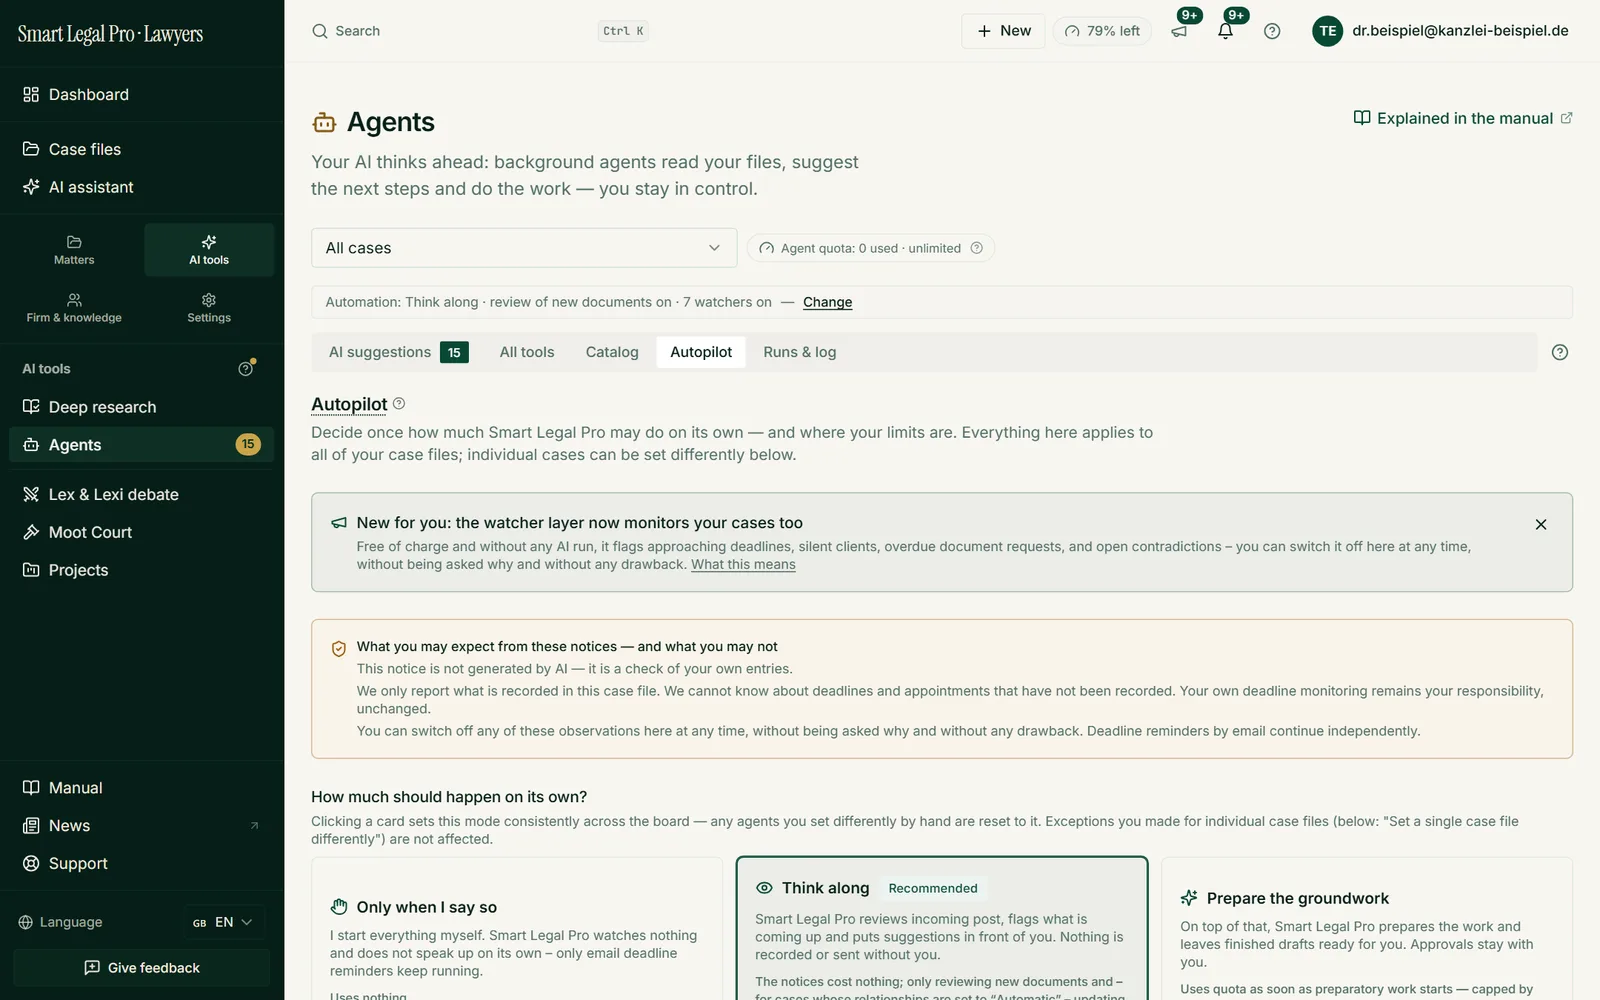Open Case files in sidebar
1600x1000 pixels.
click(142, 149)
